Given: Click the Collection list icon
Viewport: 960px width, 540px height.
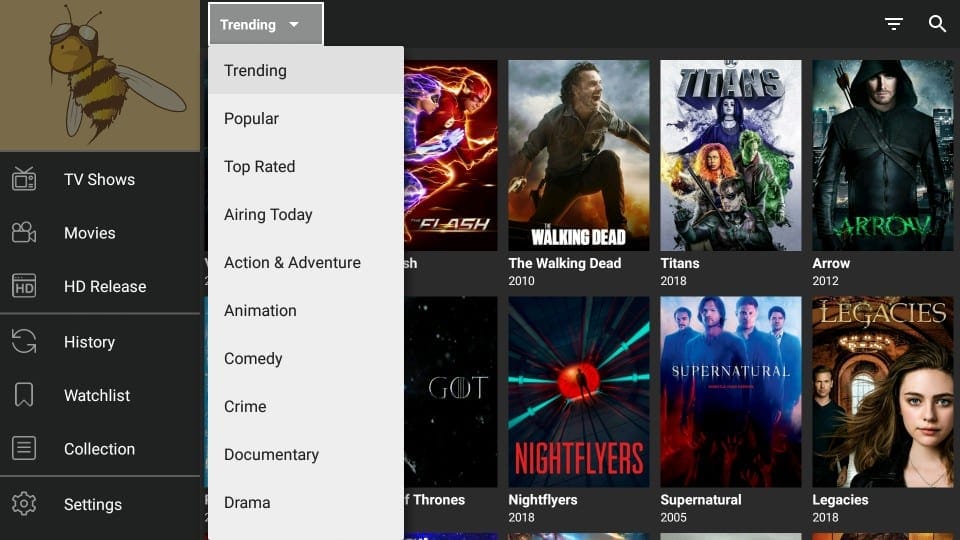Looking at the screenshot, I should tap(24, 448).
